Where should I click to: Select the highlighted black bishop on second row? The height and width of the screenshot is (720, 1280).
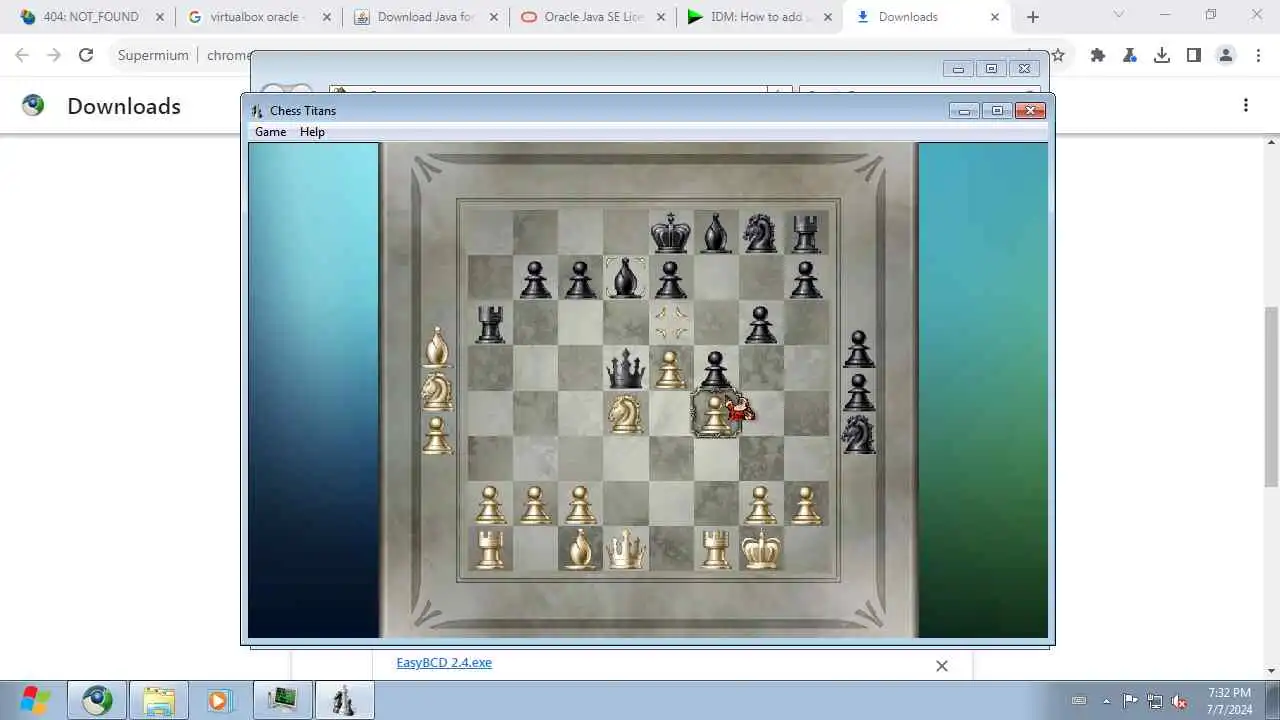[625, 278]
